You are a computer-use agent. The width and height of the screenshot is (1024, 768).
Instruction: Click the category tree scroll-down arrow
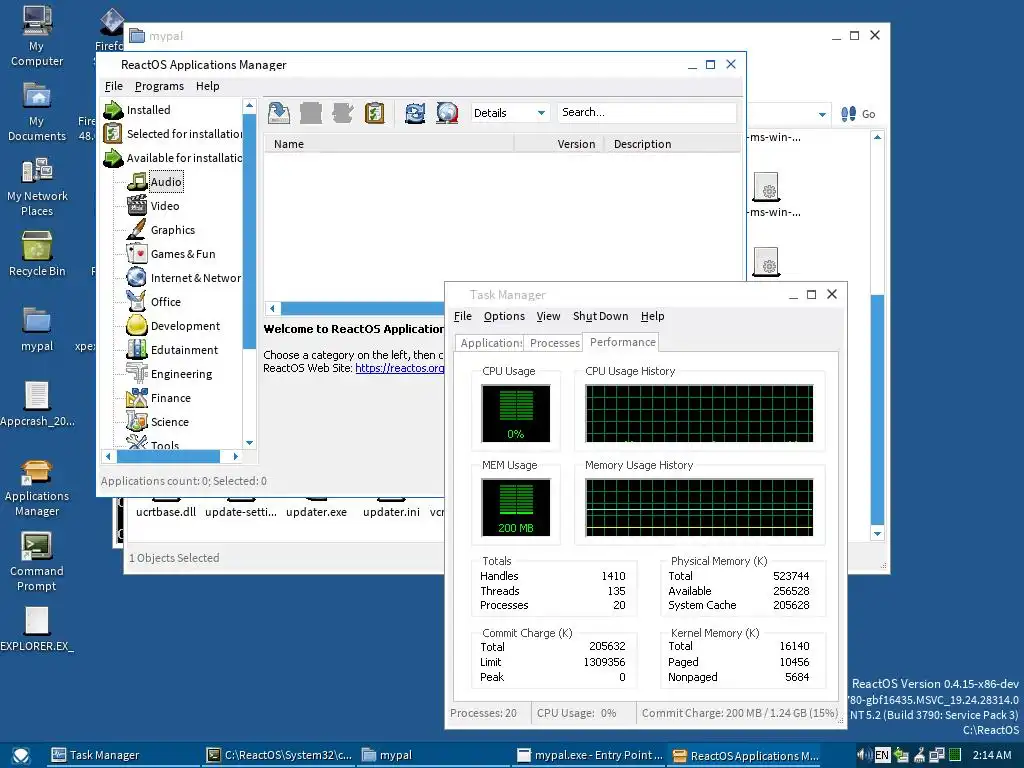[249, 443]
